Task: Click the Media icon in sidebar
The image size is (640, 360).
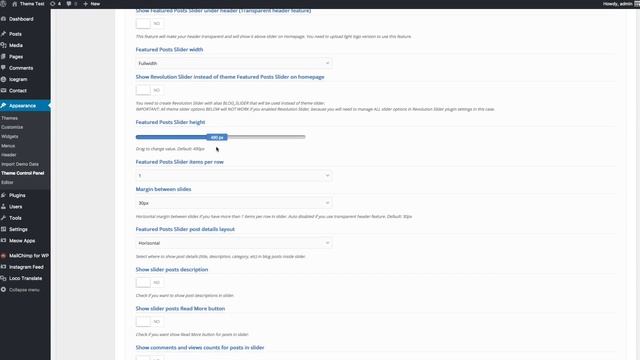Action: click(x=4, y=45)
